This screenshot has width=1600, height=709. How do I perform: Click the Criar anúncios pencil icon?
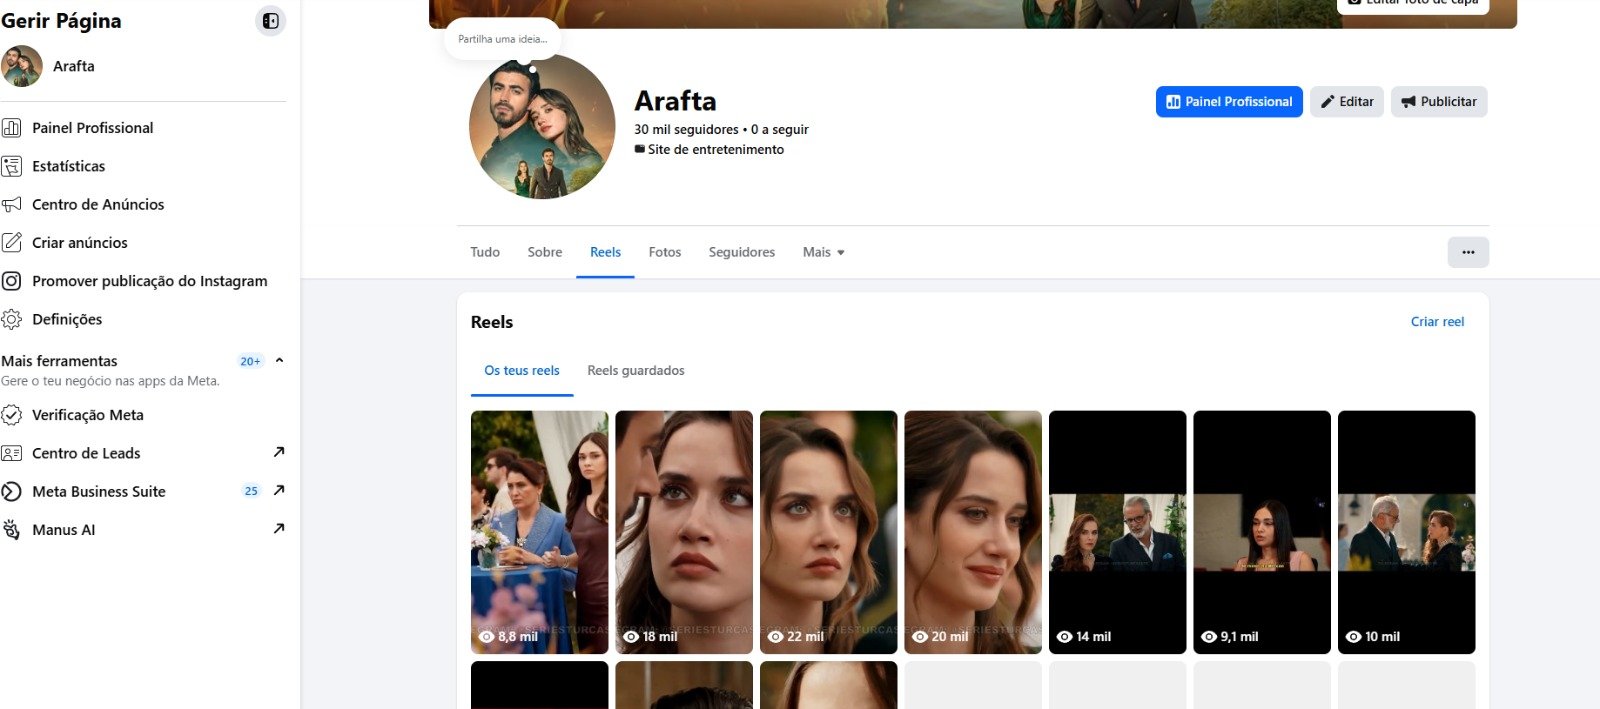(x=12, y=242)
